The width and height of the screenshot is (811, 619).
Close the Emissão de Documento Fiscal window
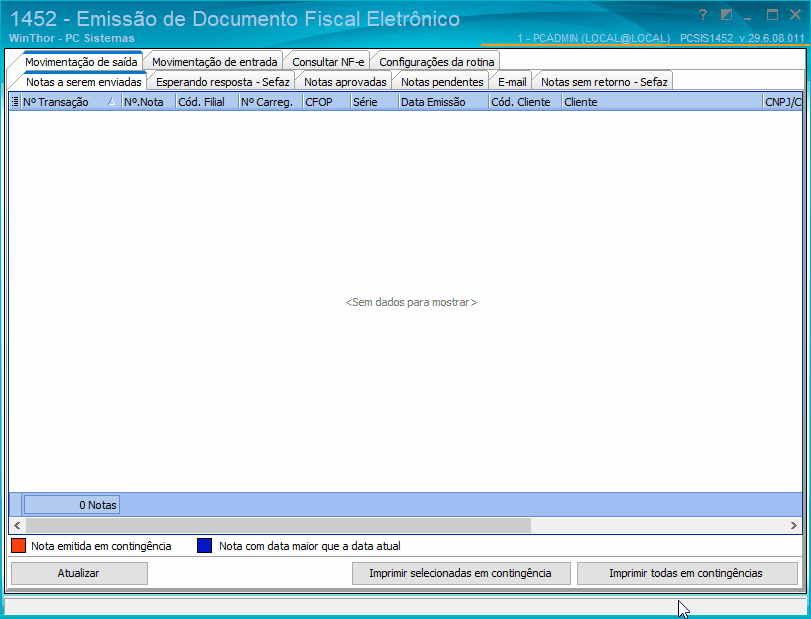pyautogui.click(x=795, y=14)
